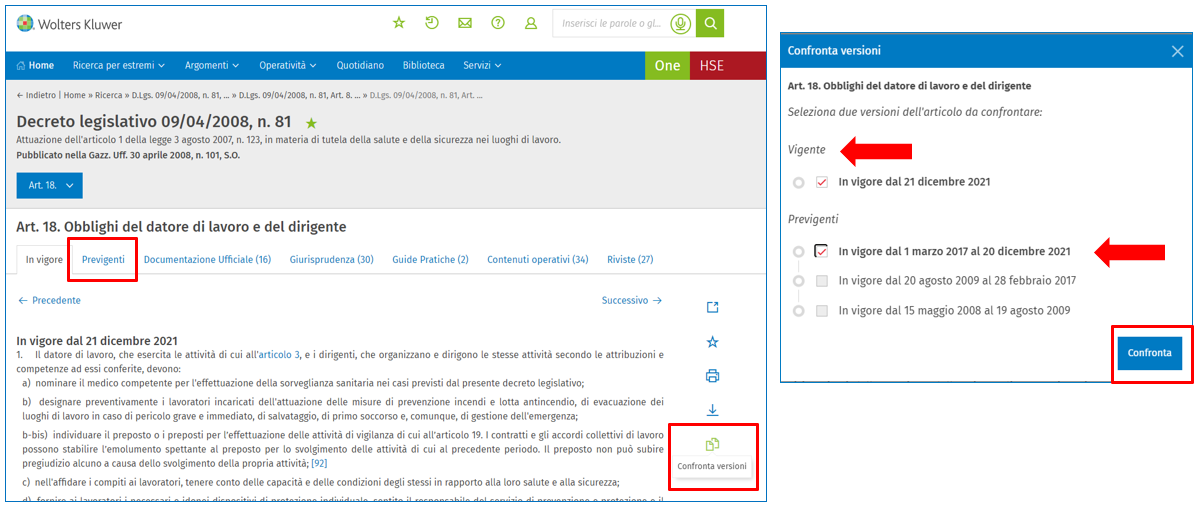Toggle the 1 marzo 2017 version checkbox
1202x510 pixels.
[x=821, y=252]
